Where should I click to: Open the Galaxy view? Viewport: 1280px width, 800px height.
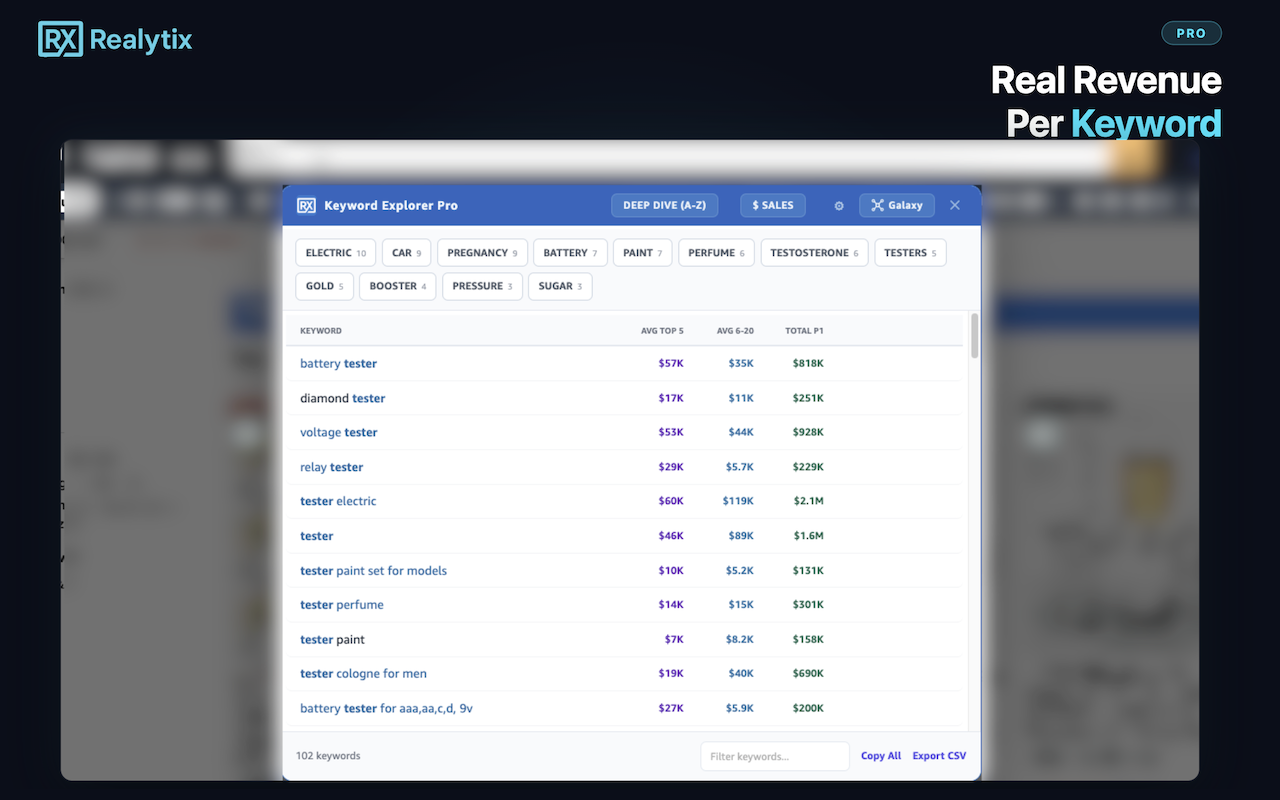(897, 205)
